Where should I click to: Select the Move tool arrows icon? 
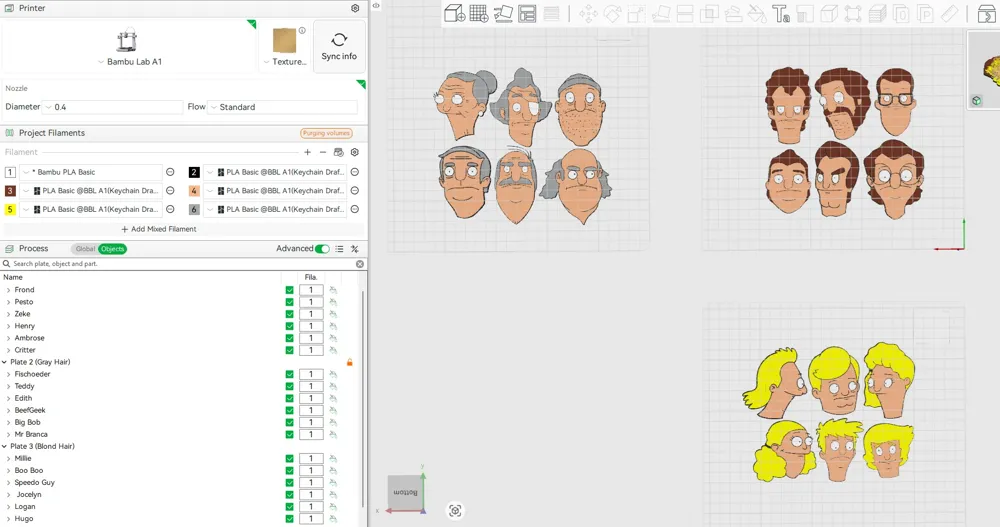click(x=588, y=13)
